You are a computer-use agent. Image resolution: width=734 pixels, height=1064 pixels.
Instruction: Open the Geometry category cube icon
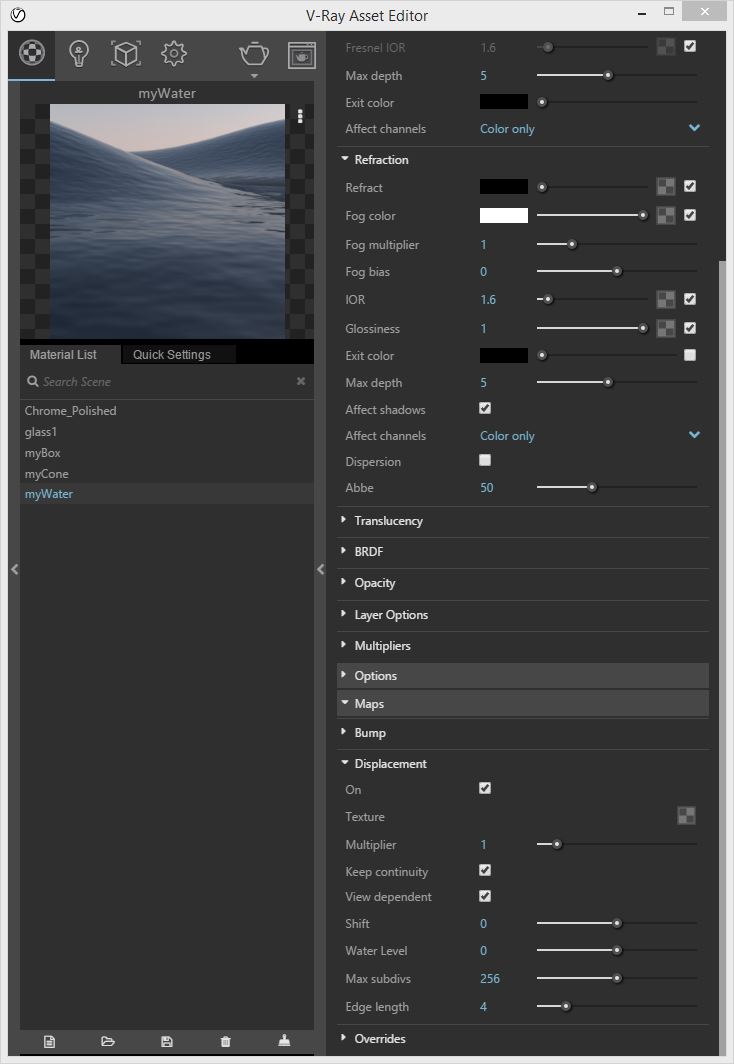pyautogui.click(x=126, y=54)
